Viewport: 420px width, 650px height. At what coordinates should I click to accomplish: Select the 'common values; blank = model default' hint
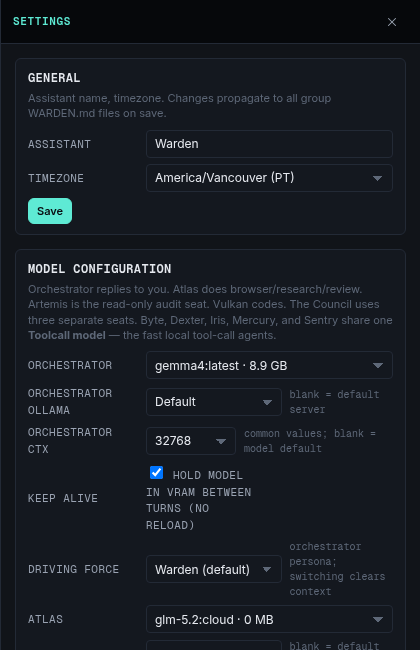coord(310,441)
